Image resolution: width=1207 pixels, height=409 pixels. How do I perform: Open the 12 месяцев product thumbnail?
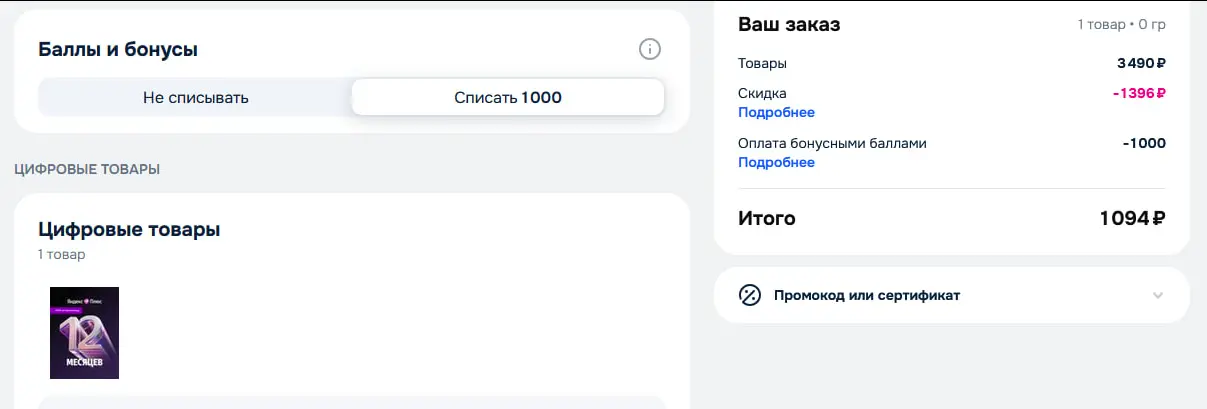(85, 333)
